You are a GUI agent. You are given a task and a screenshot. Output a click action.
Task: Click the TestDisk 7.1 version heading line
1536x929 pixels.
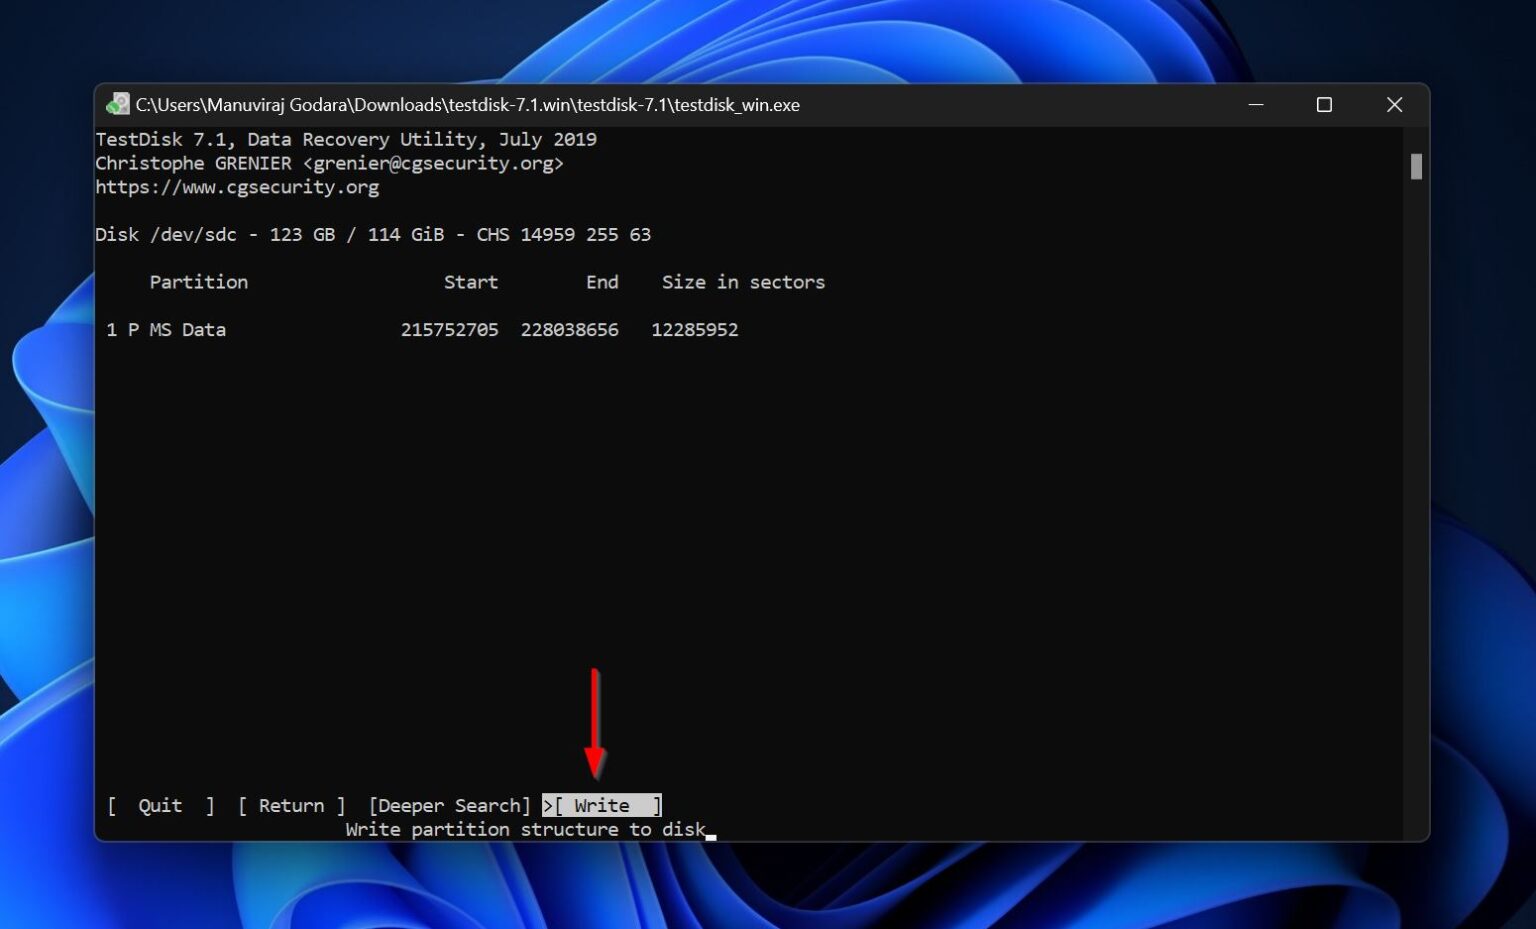346,139
